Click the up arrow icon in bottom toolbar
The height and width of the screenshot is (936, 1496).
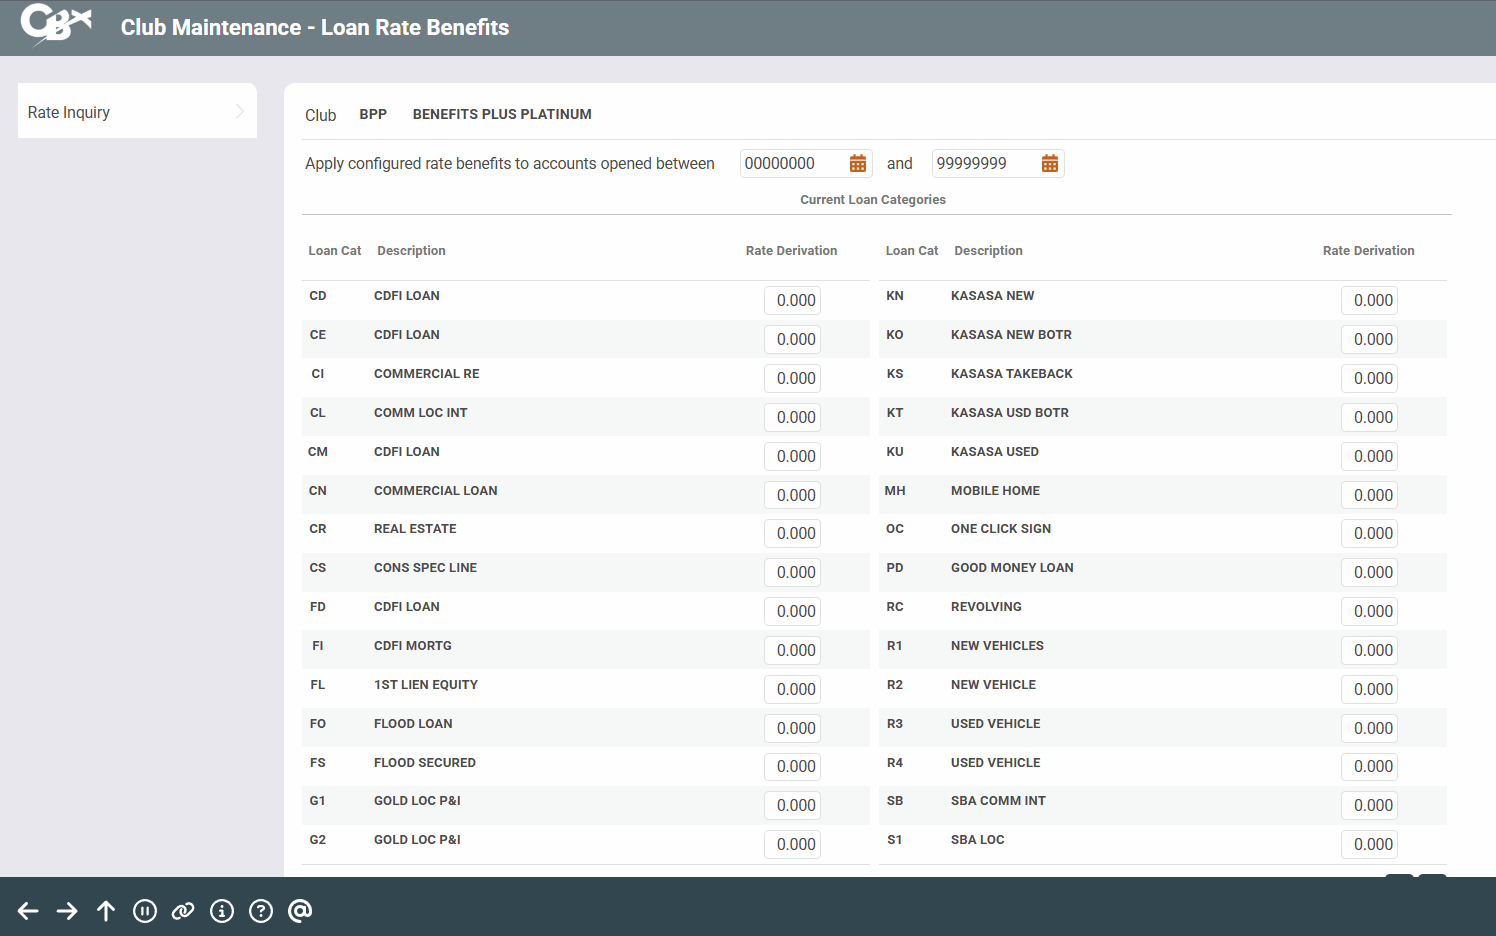click(106, 911)
